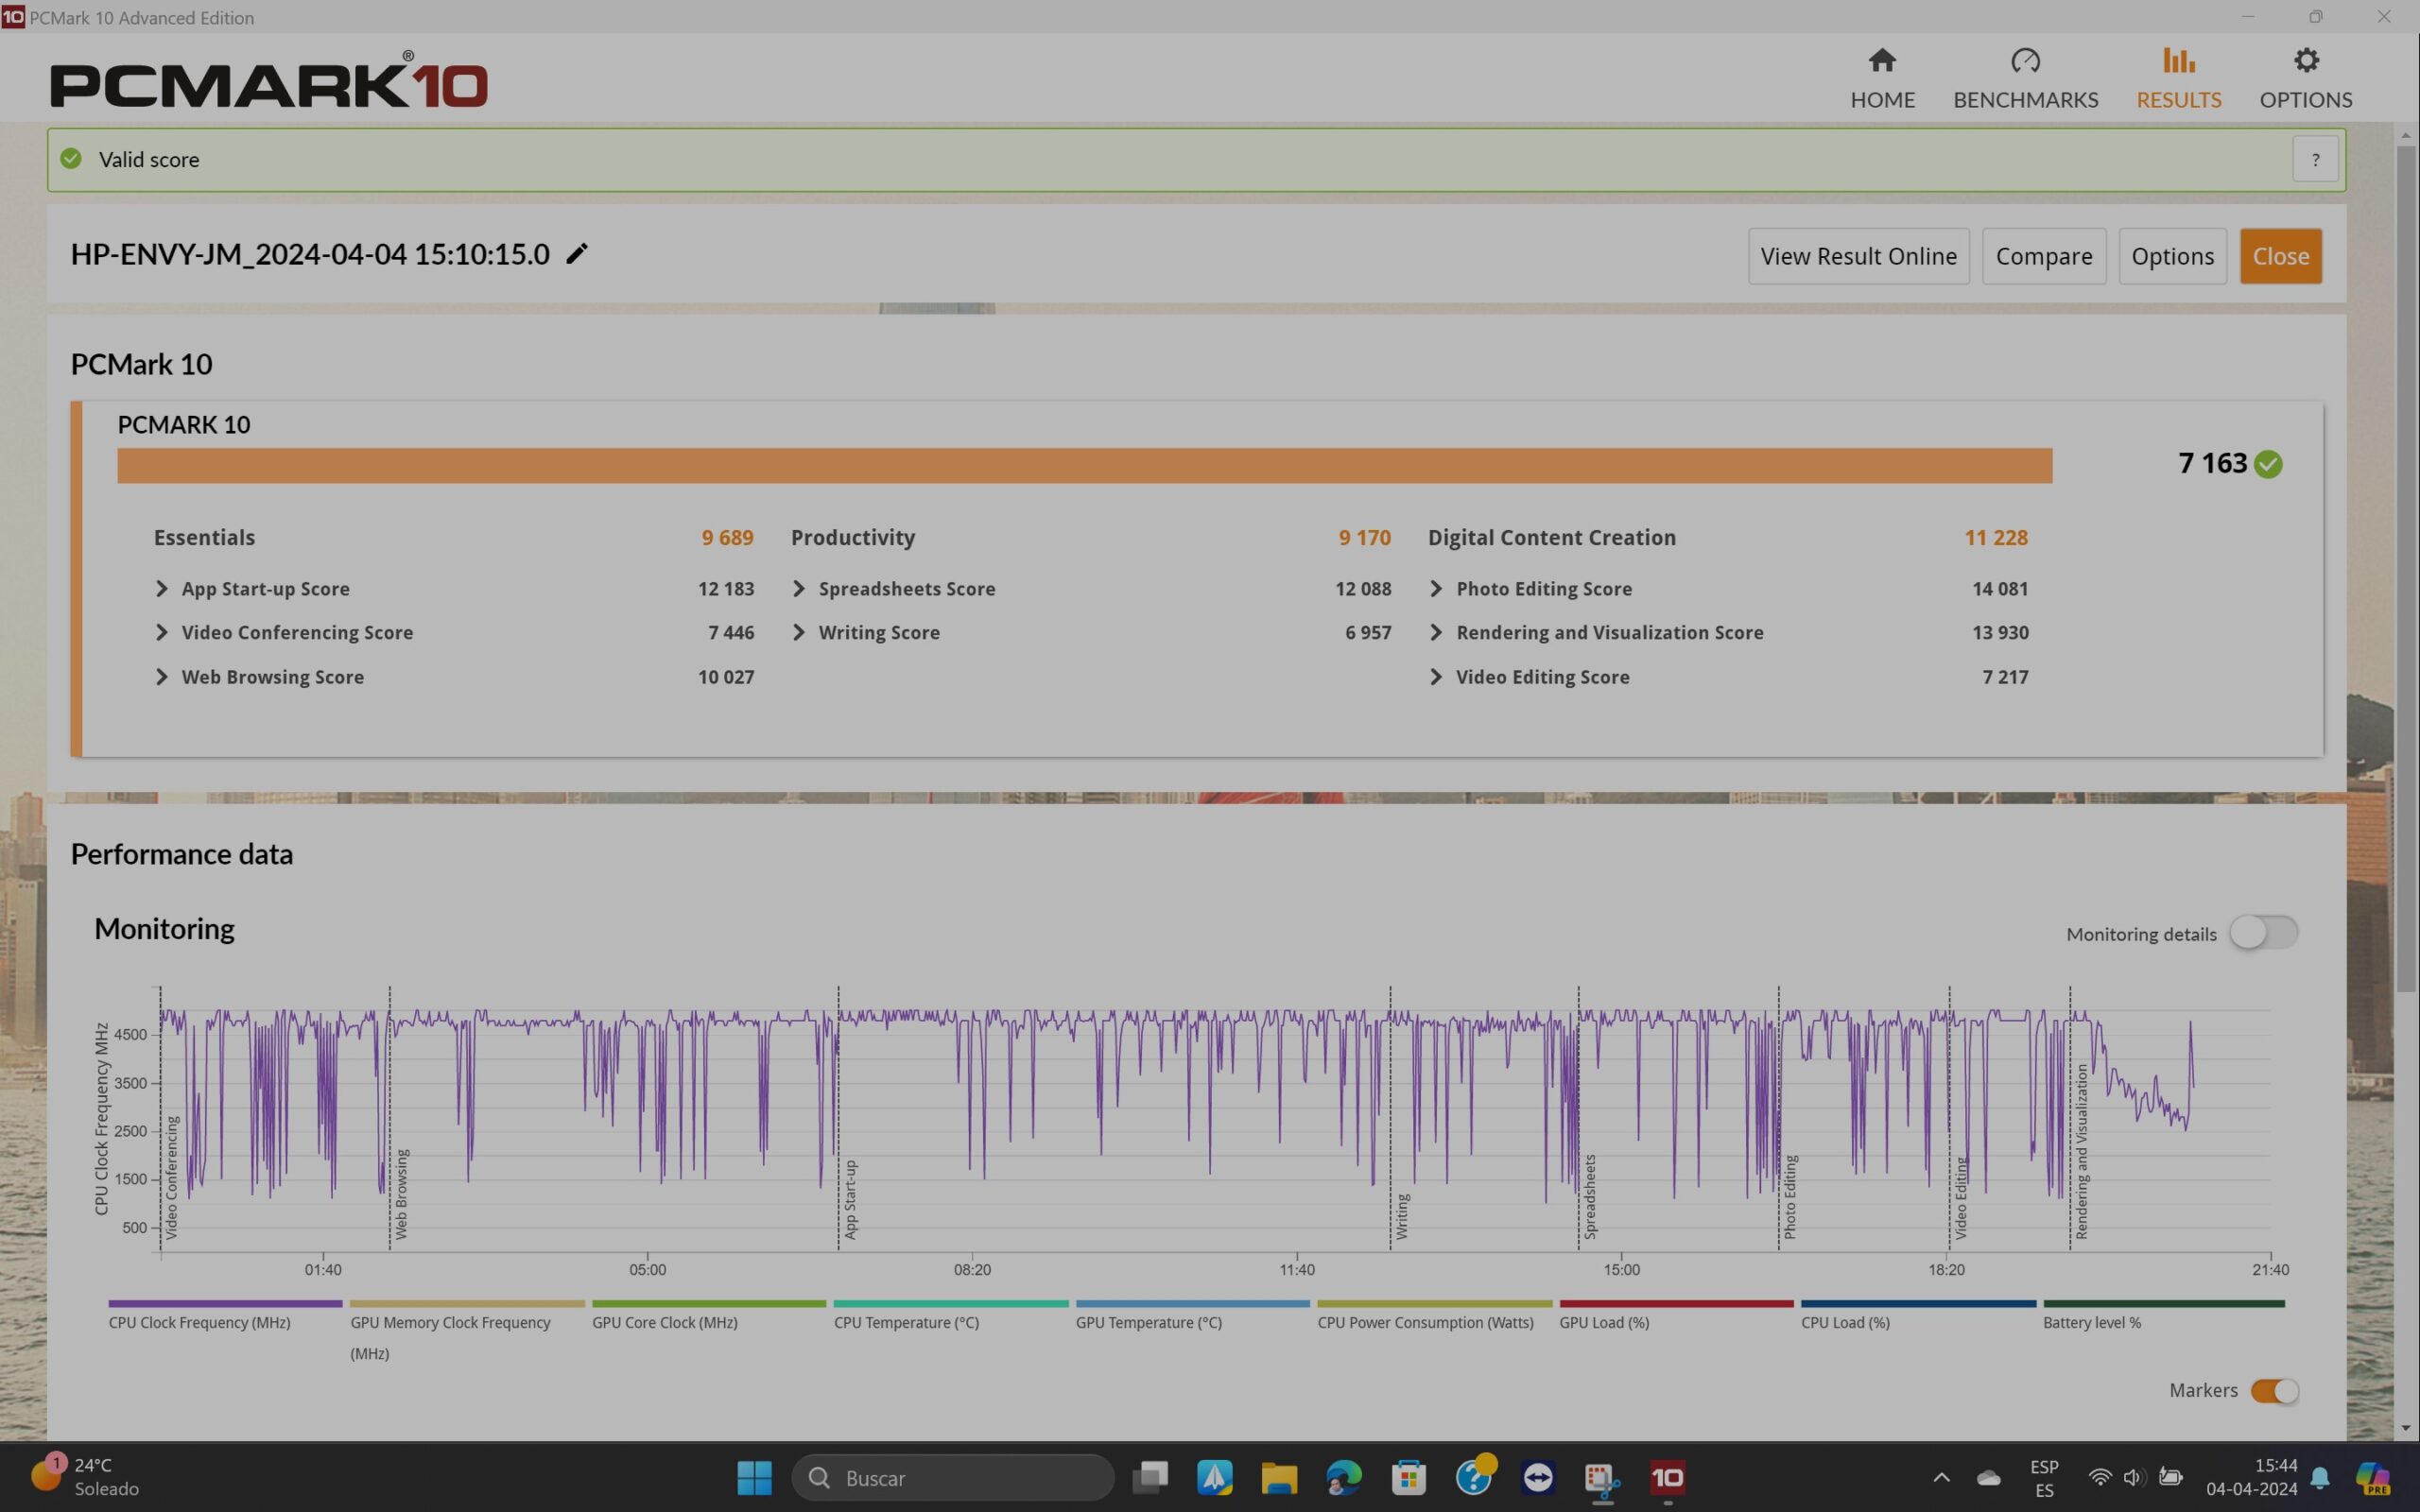The width and height of the screenshot is (2420, 1512).
Task: Click the ESP ES language indicator
Action: (2044, 1478)
